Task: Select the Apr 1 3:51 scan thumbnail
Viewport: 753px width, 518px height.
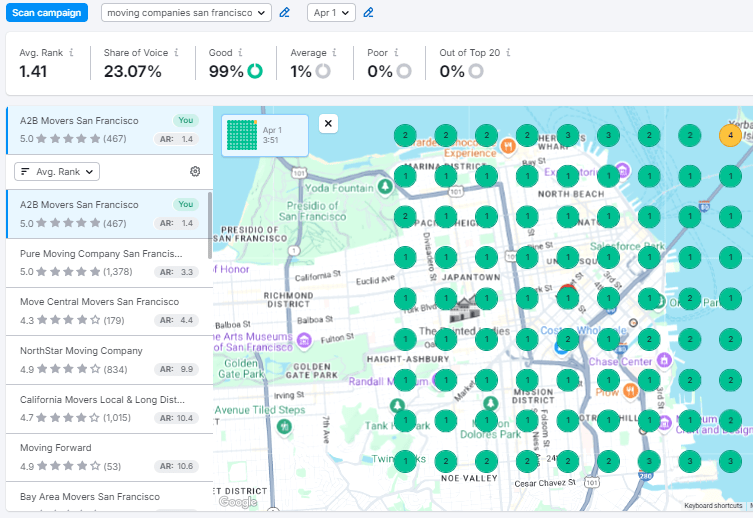Action: pos(265,135)
